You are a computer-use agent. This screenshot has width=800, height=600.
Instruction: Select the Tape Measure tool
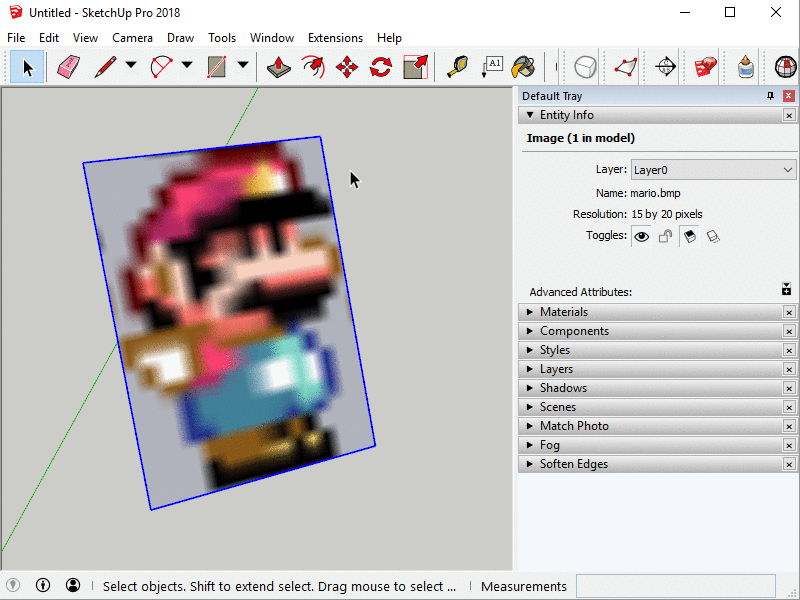pyautogui.click(x=457, y=67)
